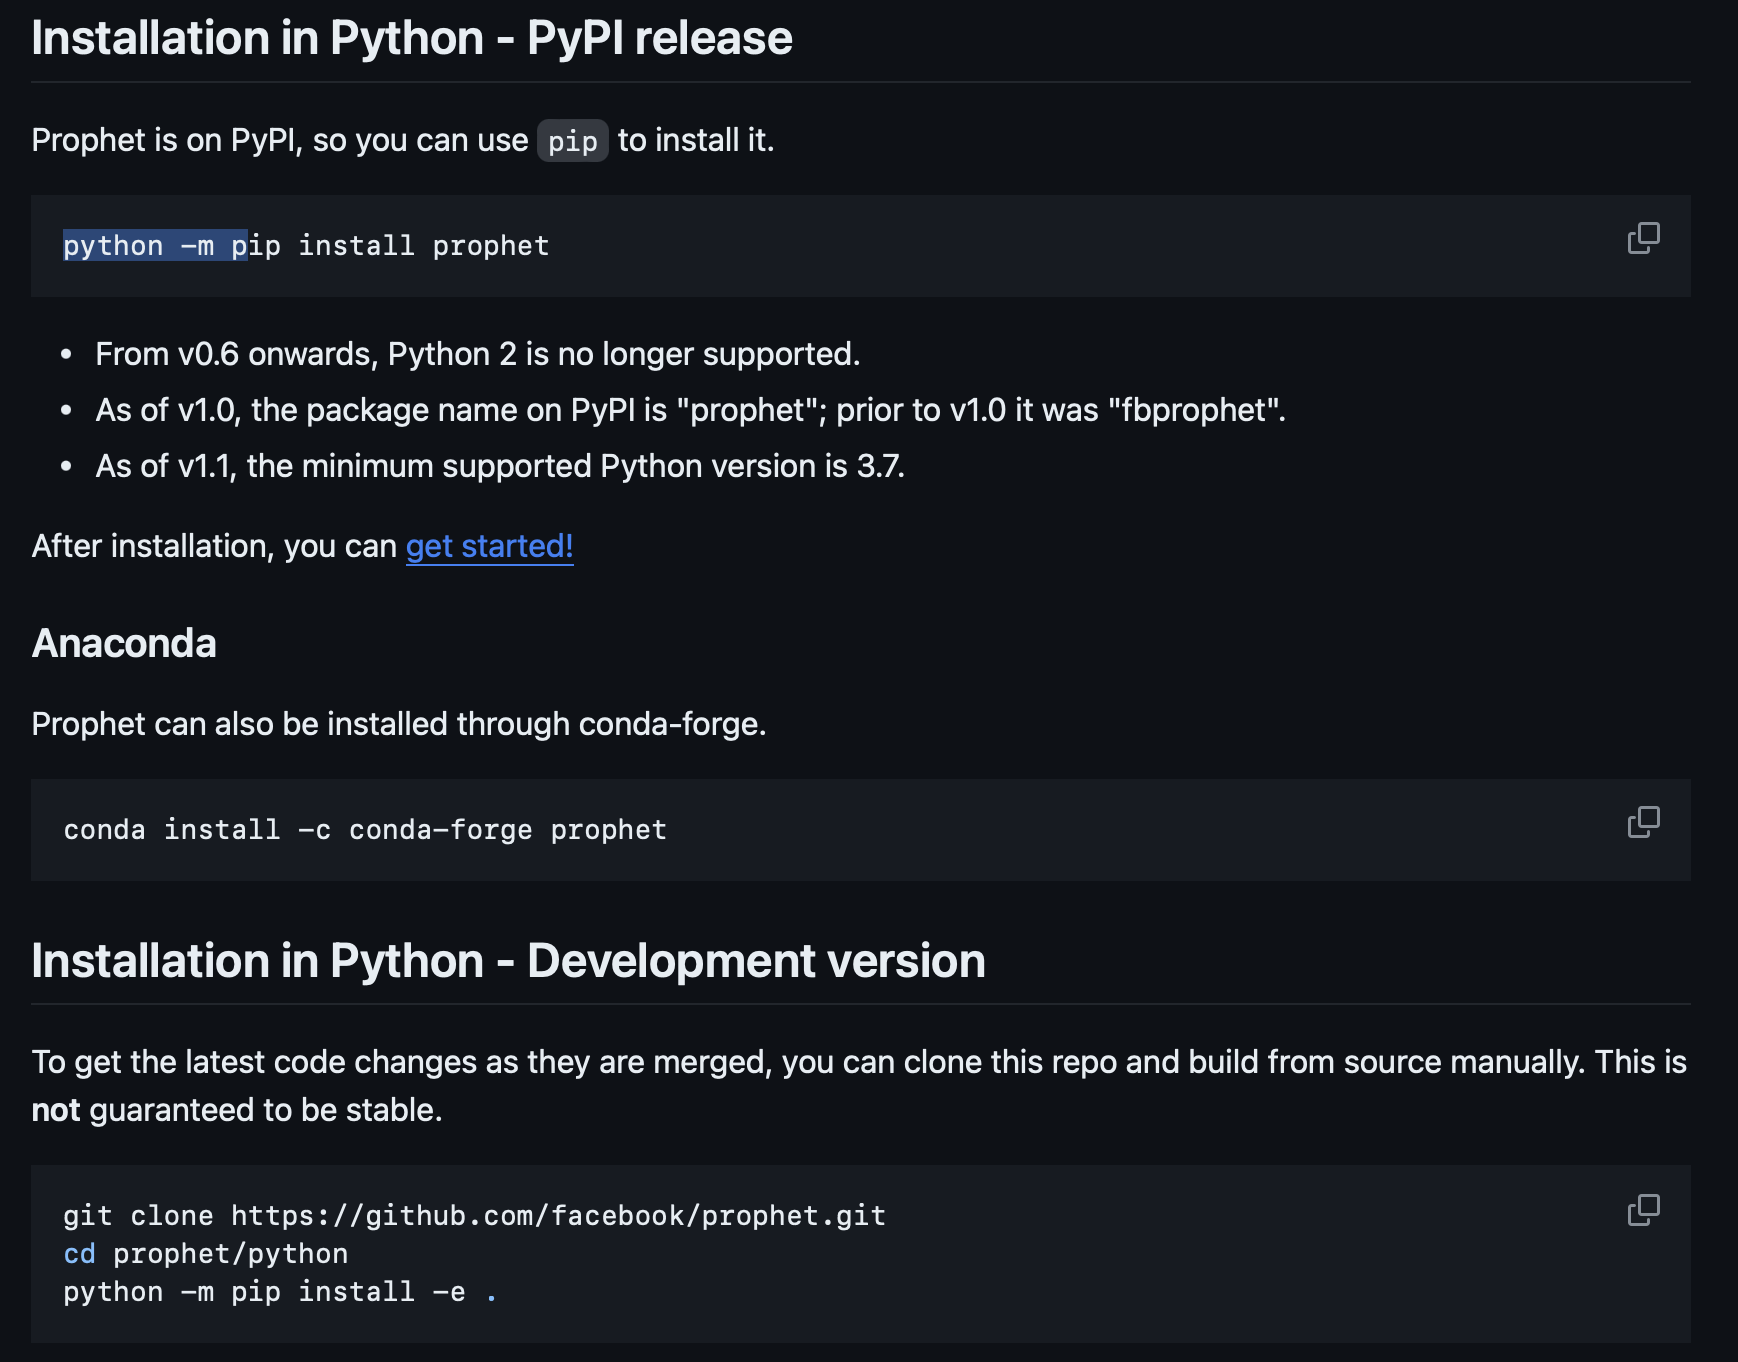The width and height of the screenshot is (1738, 1362).
Task: Click the 'Anaconda' heading
Action: [124, 643]
